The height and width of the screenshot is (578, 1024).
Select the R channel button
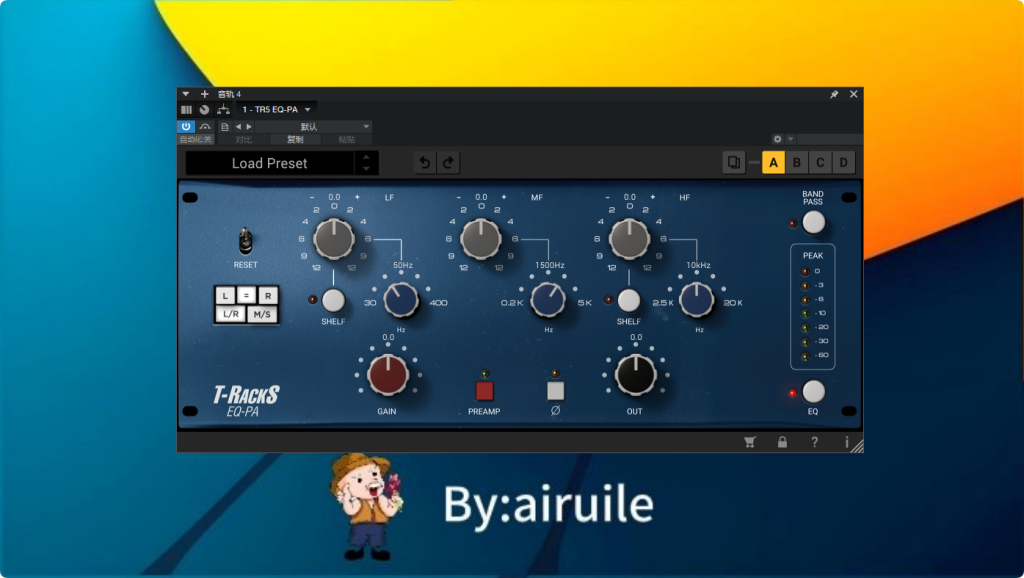click(x=268, y=296)
